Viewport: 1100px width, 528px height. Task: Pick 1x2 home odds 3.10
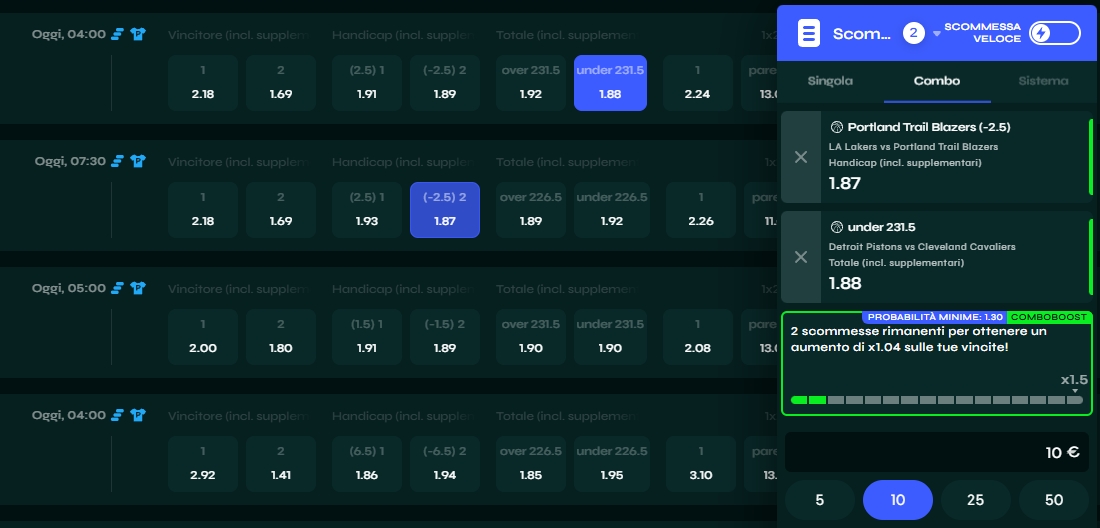(x=701, y=463)
